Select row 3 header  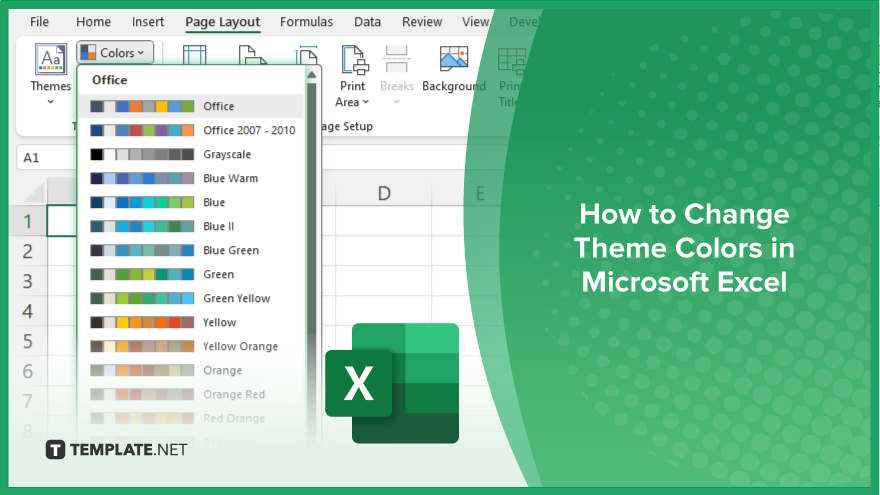[x=28, y=281]
